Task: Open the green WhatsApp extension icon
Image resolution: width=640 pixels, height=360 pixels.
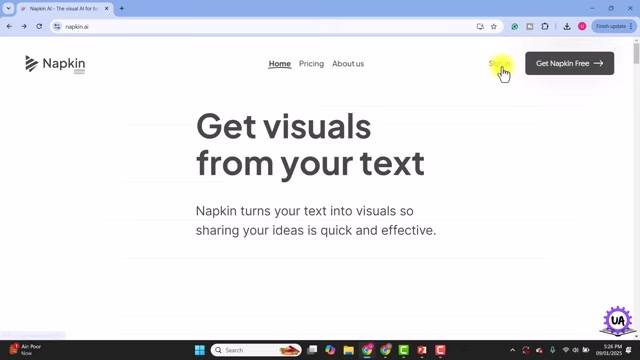Action: click(x=515, y=27)
